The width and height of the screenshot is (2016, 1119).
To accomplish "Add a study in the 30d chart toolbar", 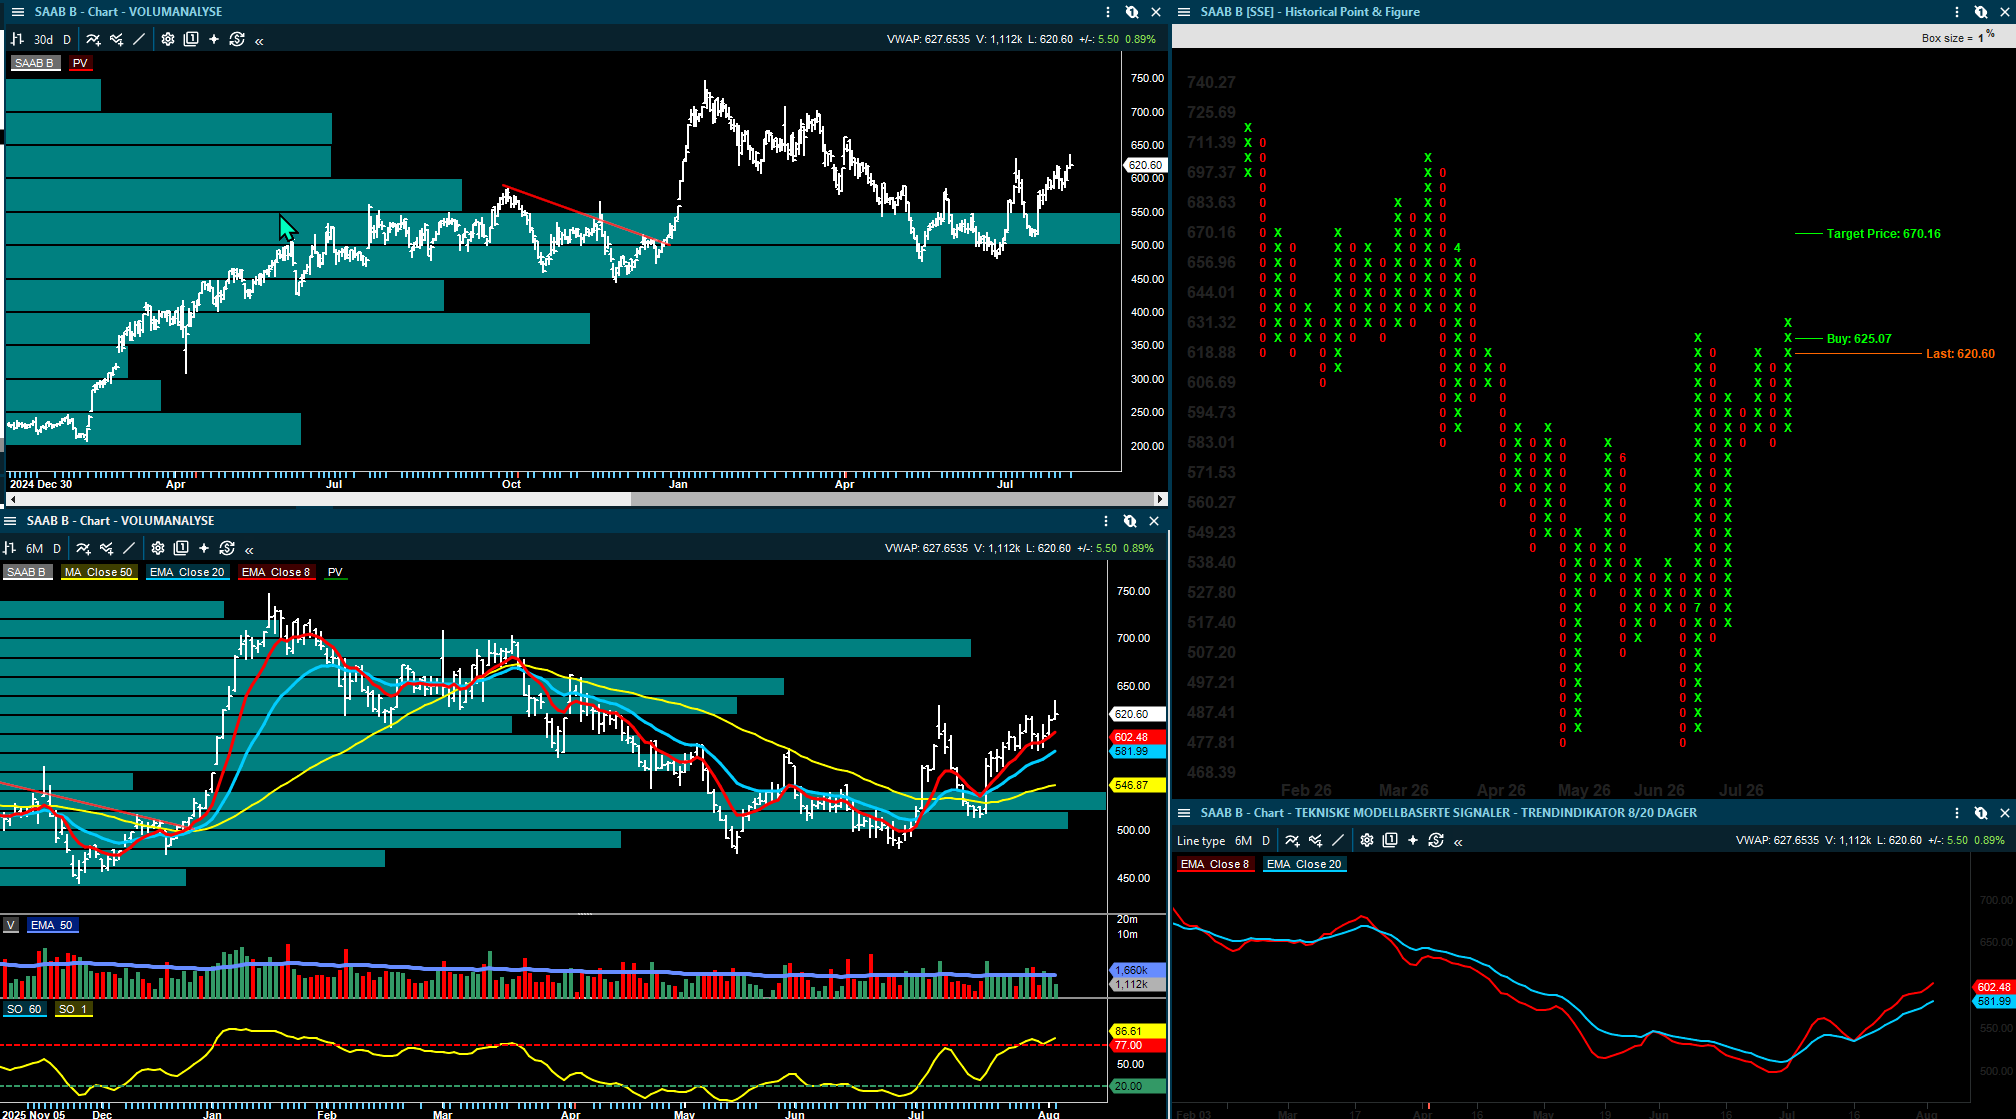I will (x=93, y=39).
